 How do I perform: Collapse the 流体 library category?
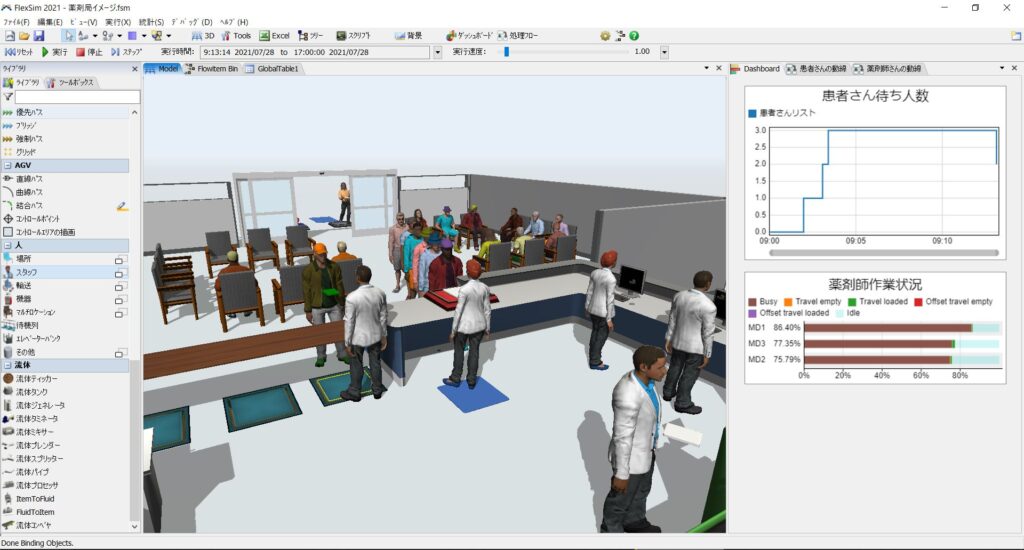click(8, 365)
